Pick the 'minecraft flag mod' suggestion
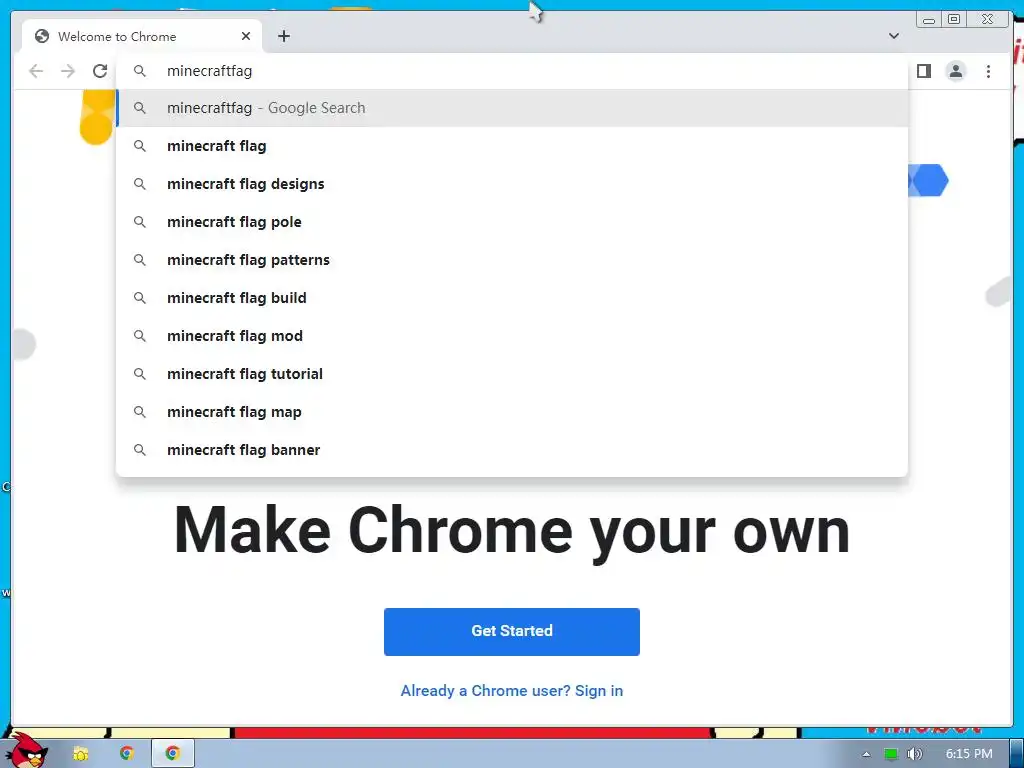The width and height of the screenshot is (1024, 768). (x=512, y=336)
